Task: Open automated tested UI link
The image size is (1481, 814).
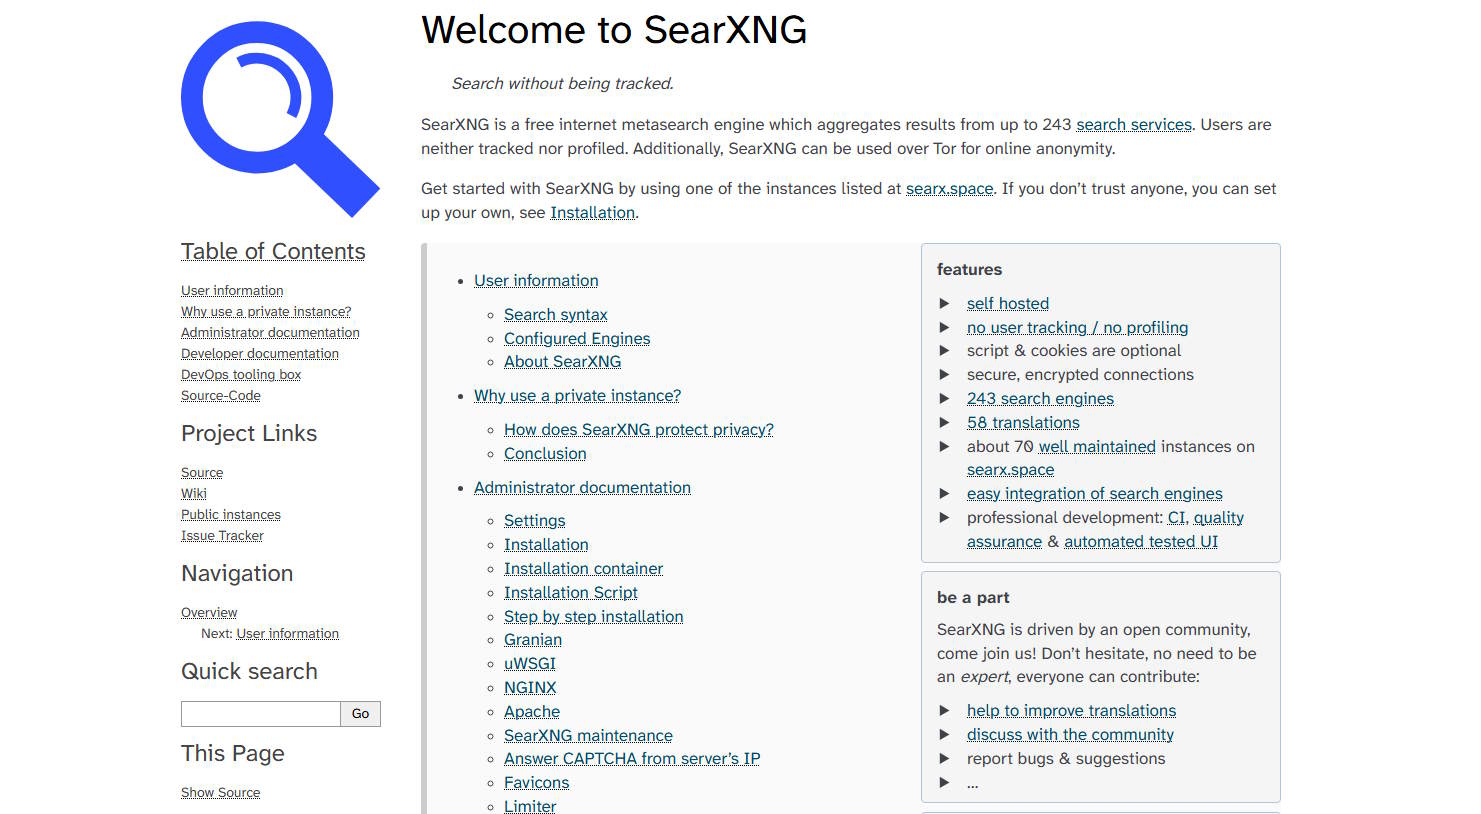Action: 1141,542
